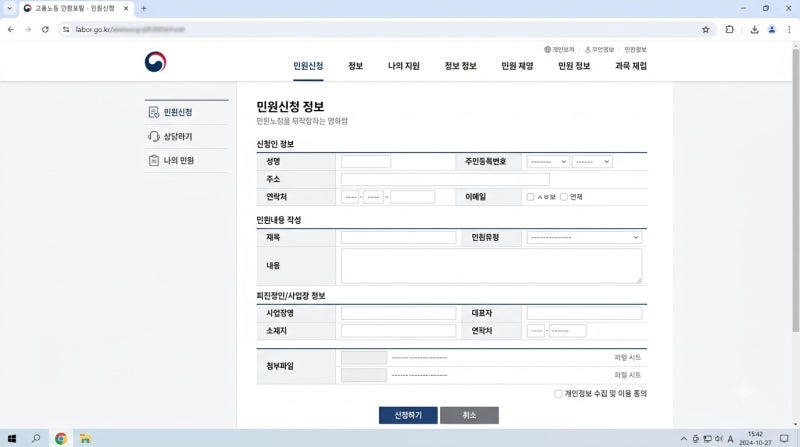
Task: Focus the 대표자 input field
Action: tap(584, 313)
